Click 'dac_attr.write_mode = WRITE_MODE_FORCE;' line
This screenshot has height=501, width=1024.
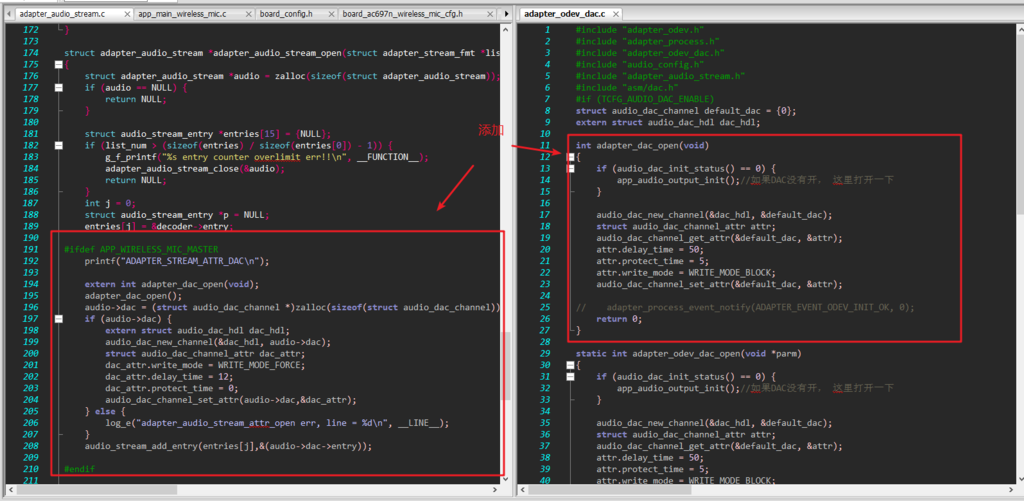204,365
